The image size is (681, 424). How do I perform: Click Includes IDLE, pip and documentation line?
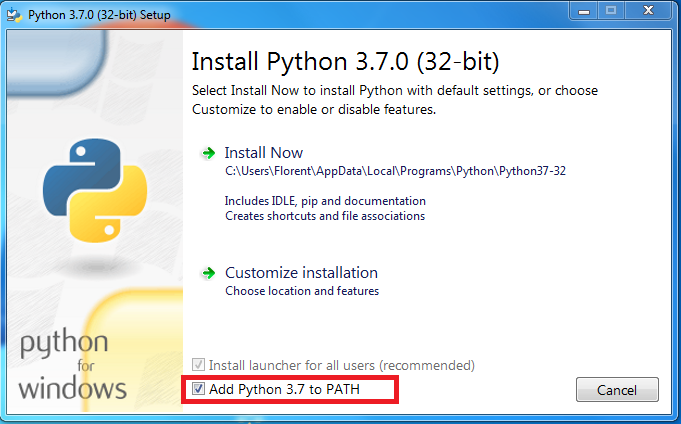pyautogui.click(x=325, y=201)
